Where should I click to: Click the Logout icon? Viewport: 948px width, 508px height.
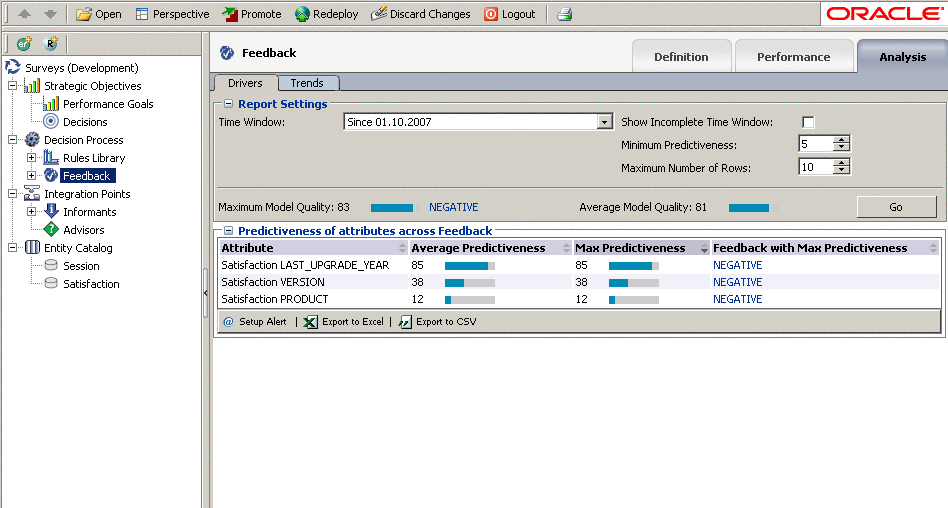pos(491,14)
